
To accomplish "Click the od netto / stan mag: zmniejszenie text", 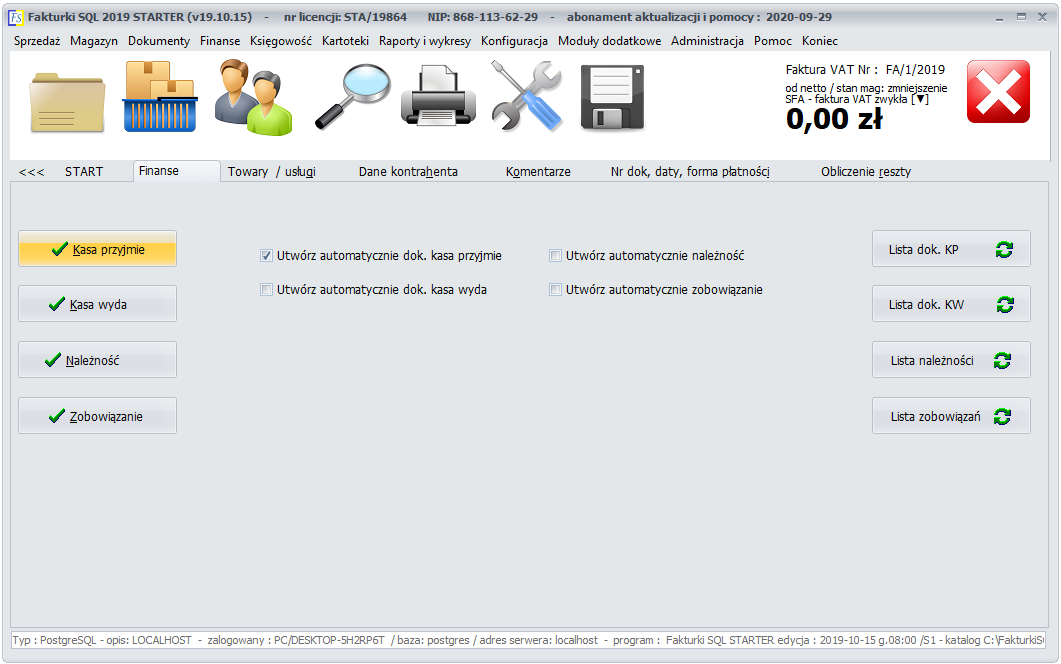I will coord(866,88).
